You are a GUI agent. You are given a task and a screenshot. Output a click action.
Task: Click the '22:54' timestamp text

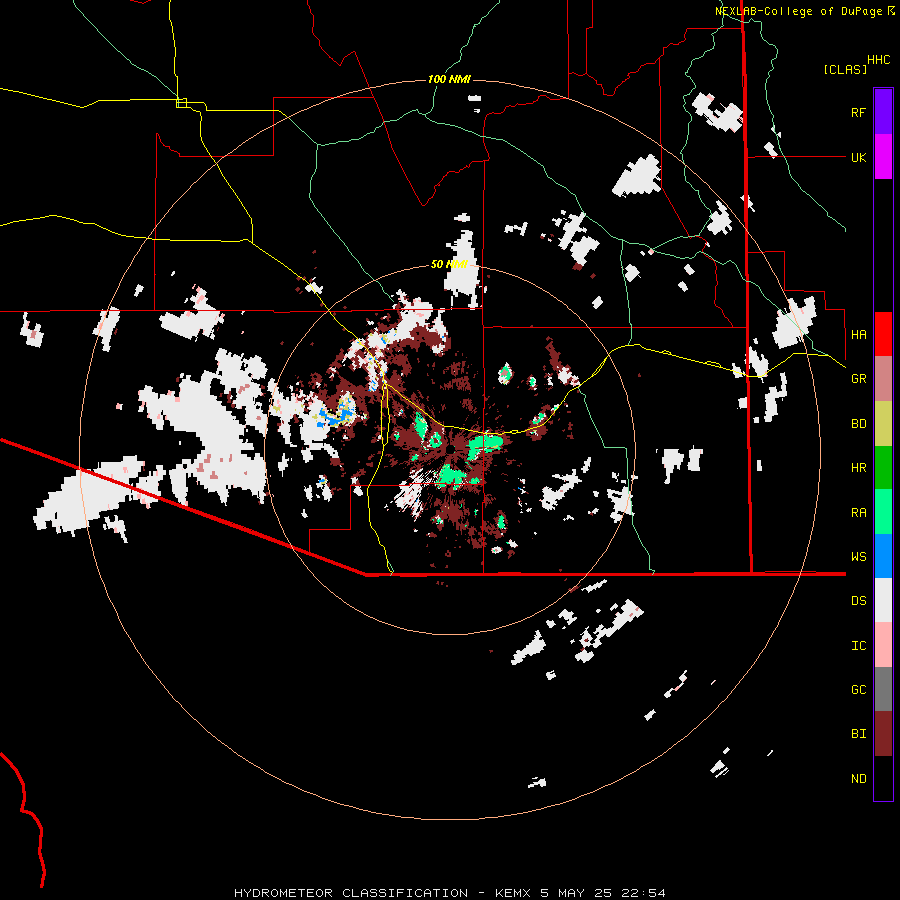pos(644,893)
